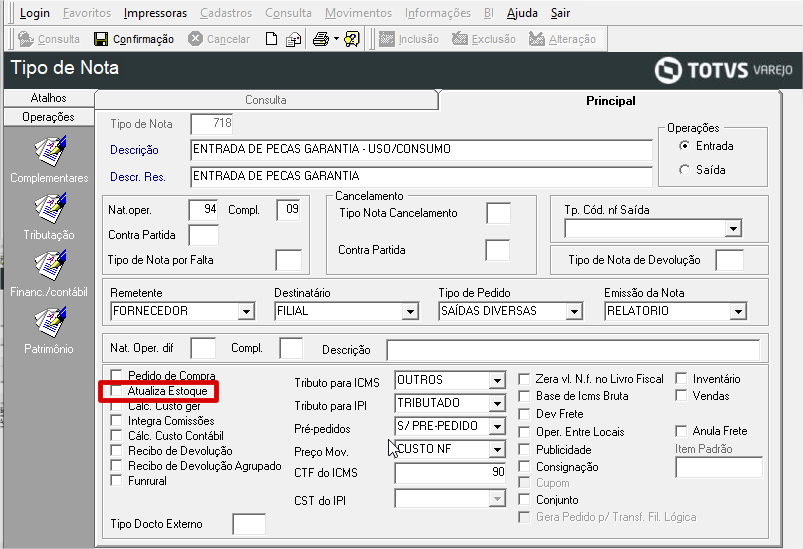The width and height of the screenshot is (803, 549).
Task: Toggle the Recibo de Devolução checkbox
Action: (x=117, y=451)
